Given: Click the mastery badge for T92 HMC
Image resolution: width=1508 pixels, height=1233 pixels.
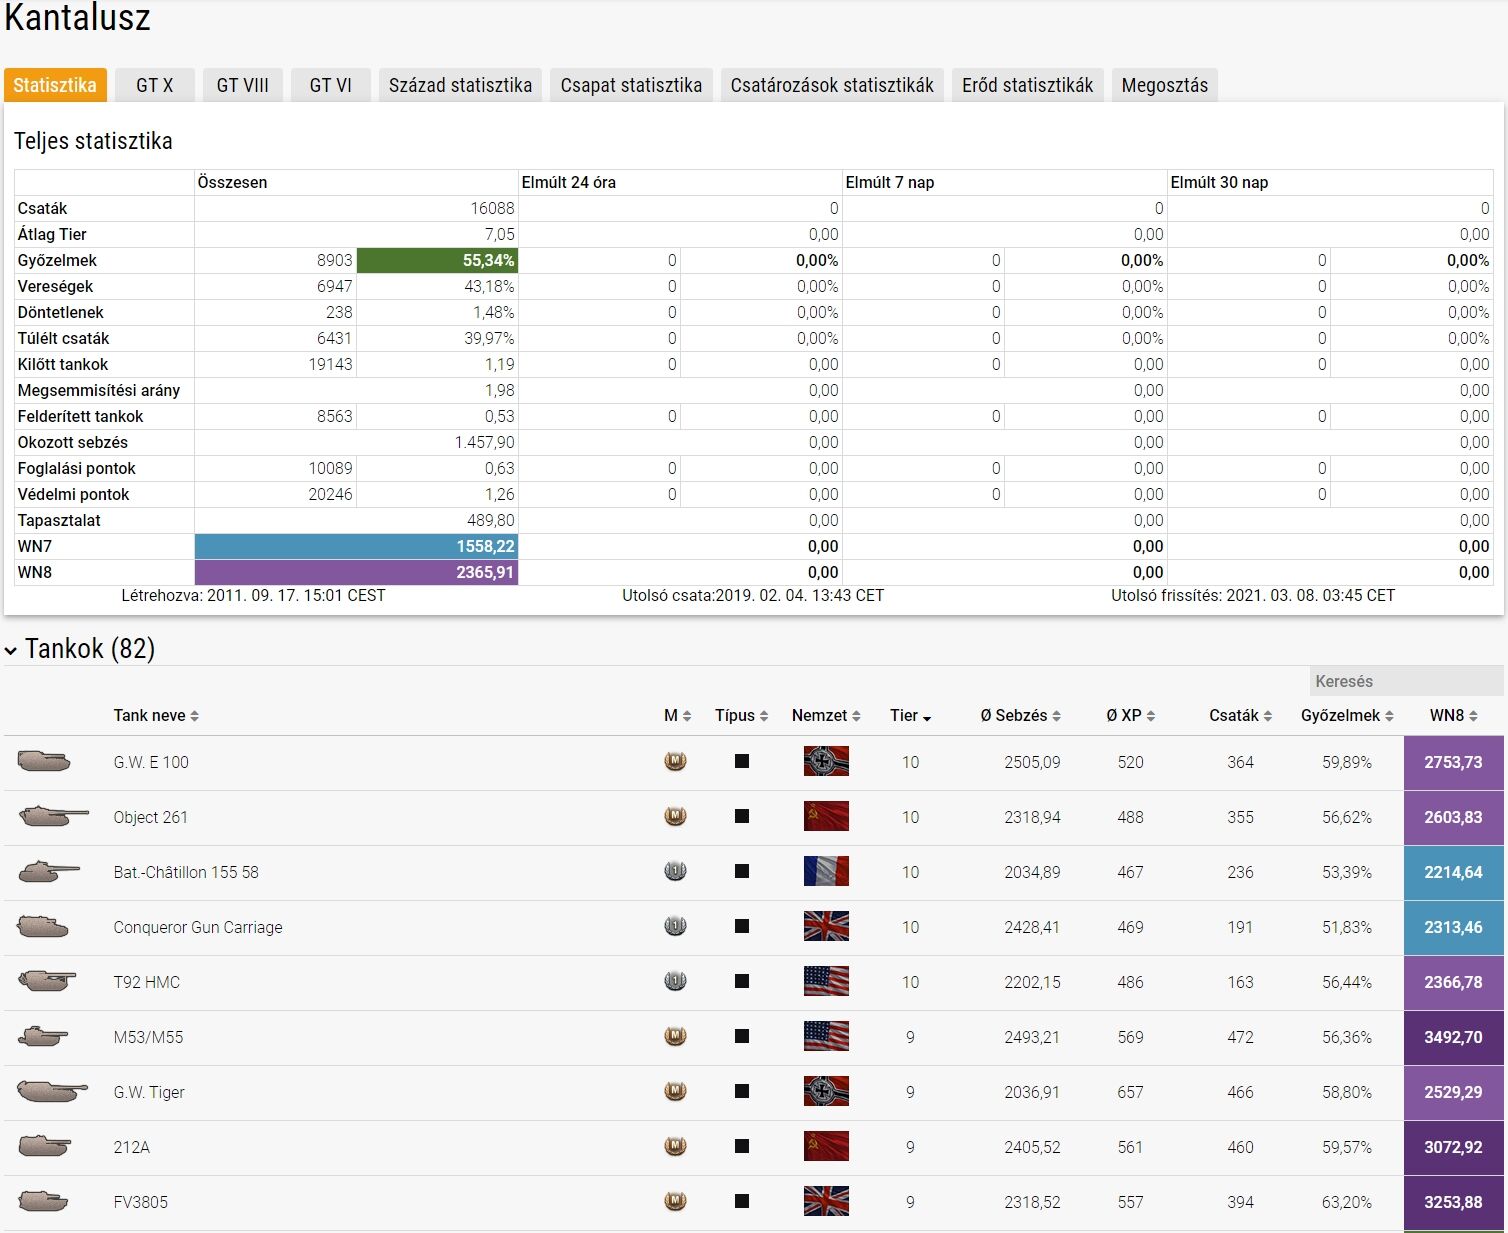Looking at the screenshot, I should [676, 982].
